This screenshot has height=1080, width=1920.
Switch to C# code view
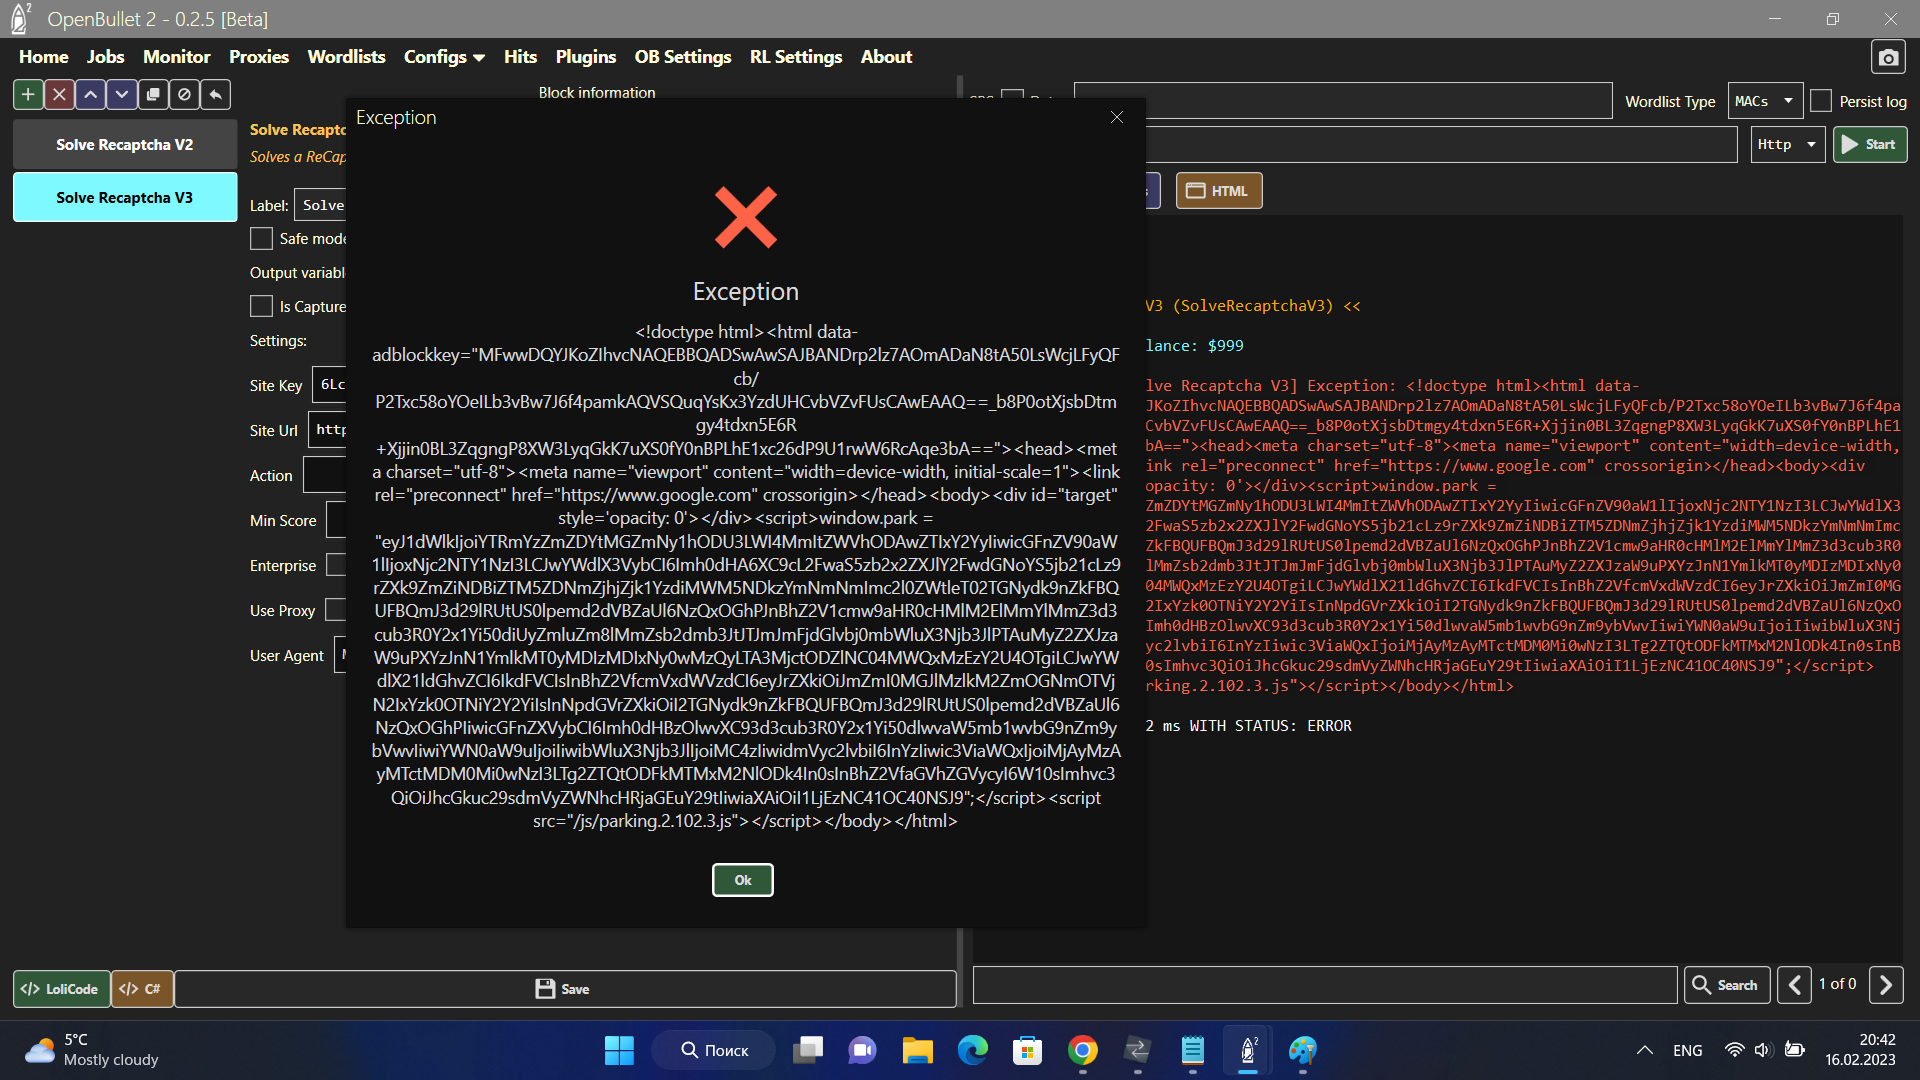(141, 989)
